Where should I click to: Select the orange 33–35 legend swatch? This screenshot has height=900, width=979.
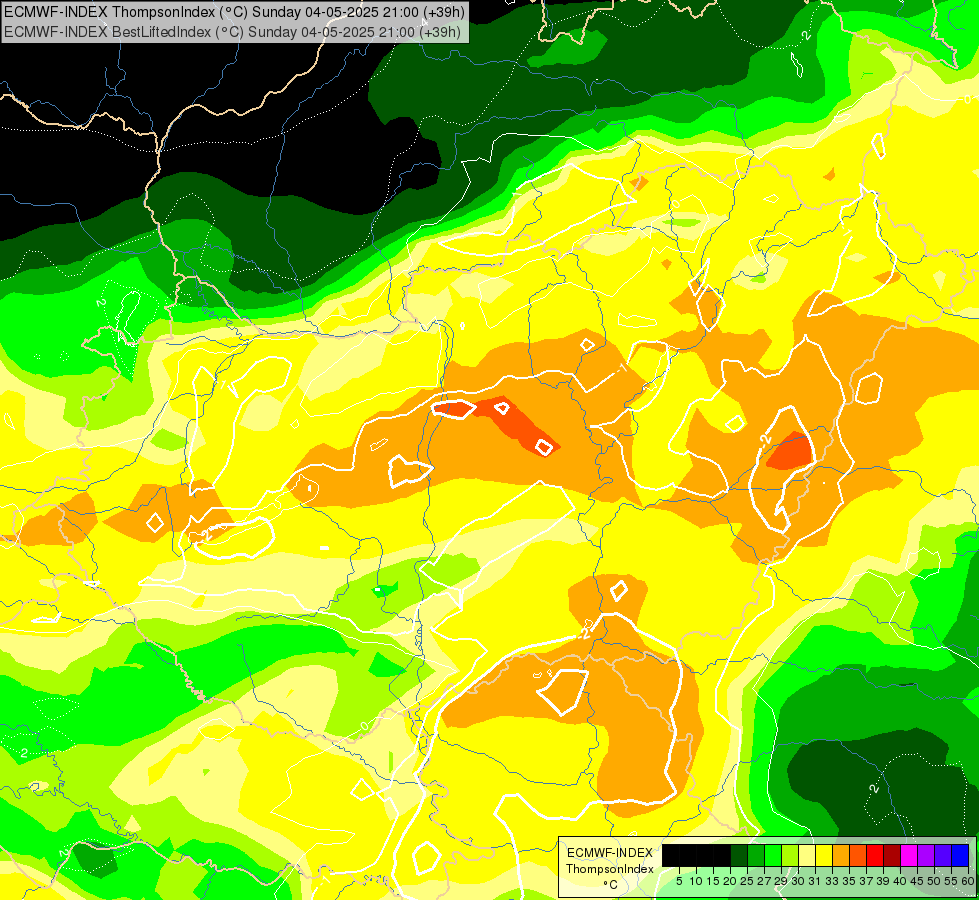click(x=842, y=856)
